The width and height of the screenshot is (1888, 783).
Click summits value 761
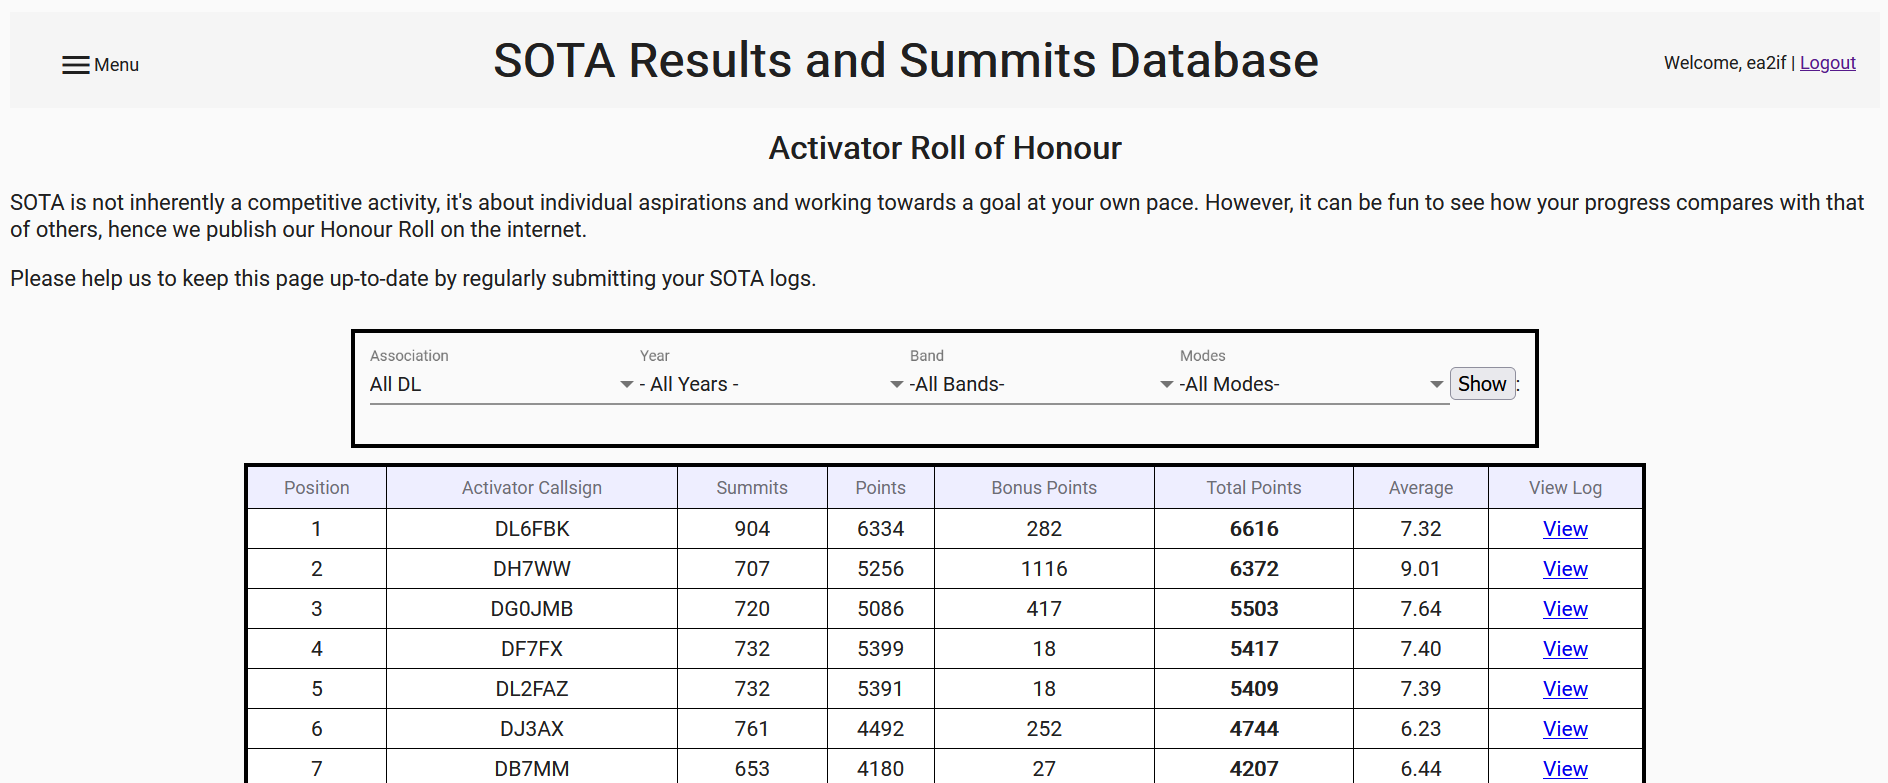(752, 729)
